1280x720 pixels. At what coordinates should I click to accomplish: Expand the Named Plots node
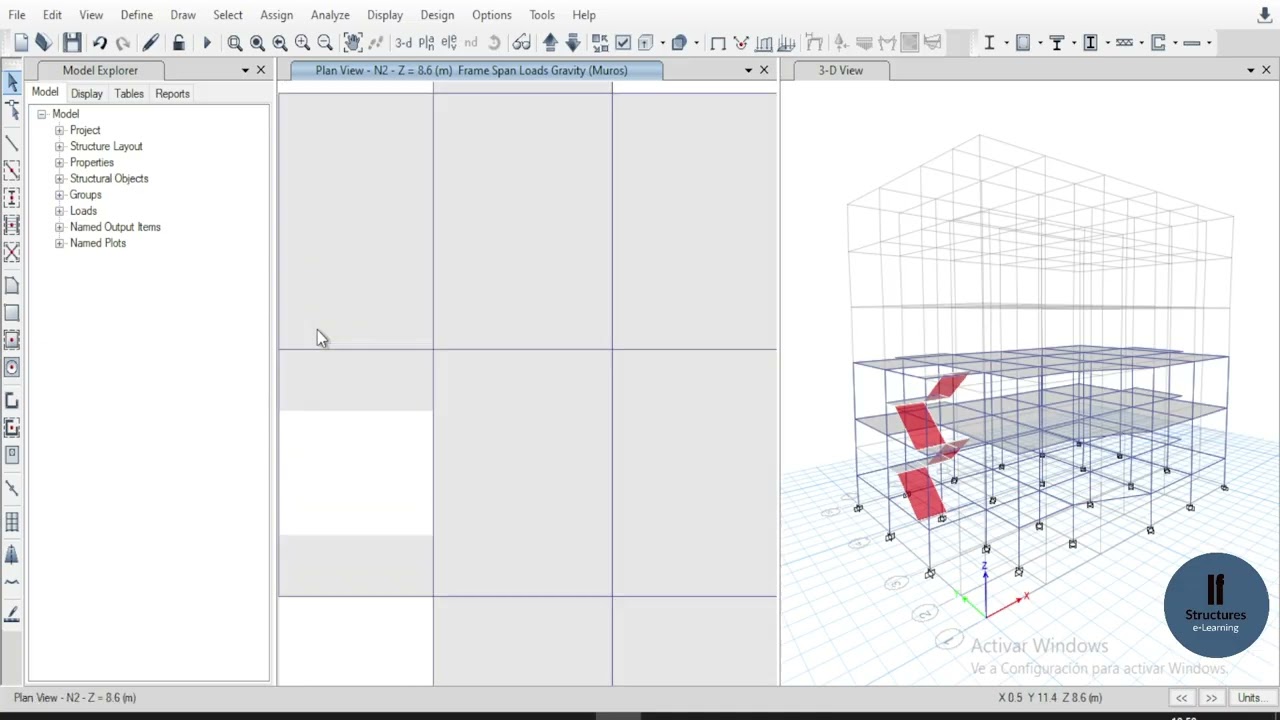59,243
